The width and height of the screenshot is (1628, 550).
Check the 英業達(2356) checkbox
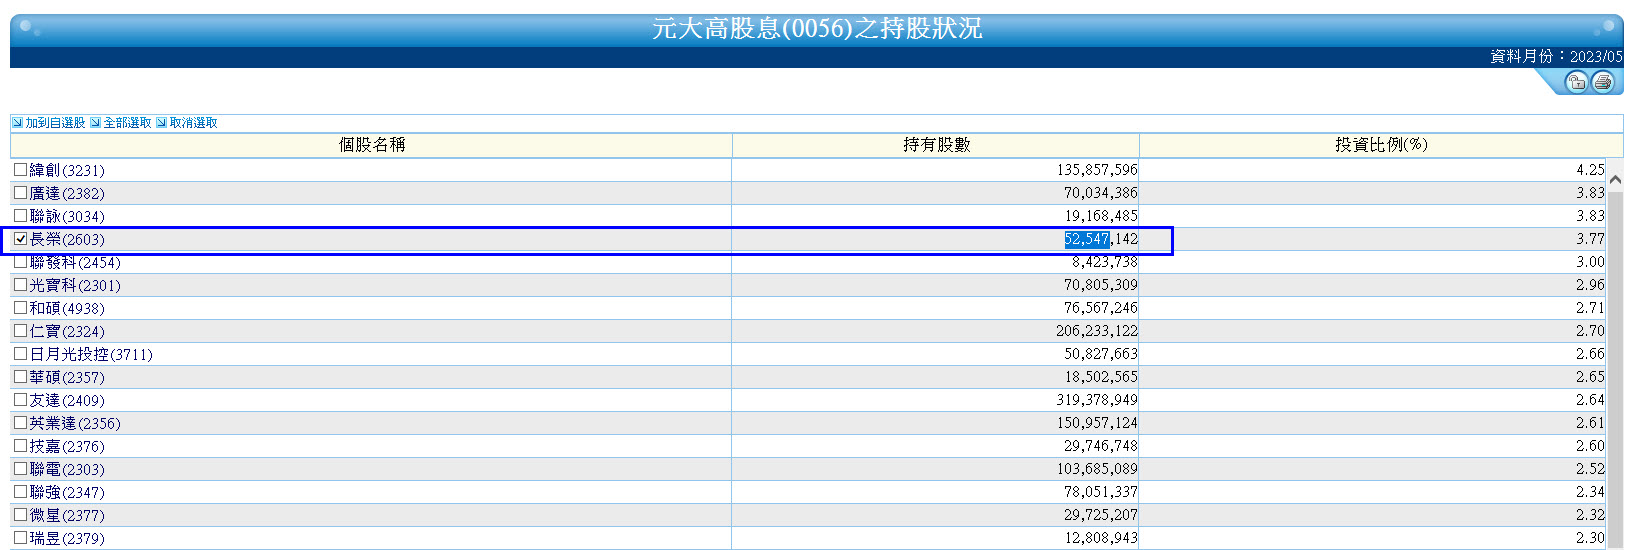click(20, 423)
